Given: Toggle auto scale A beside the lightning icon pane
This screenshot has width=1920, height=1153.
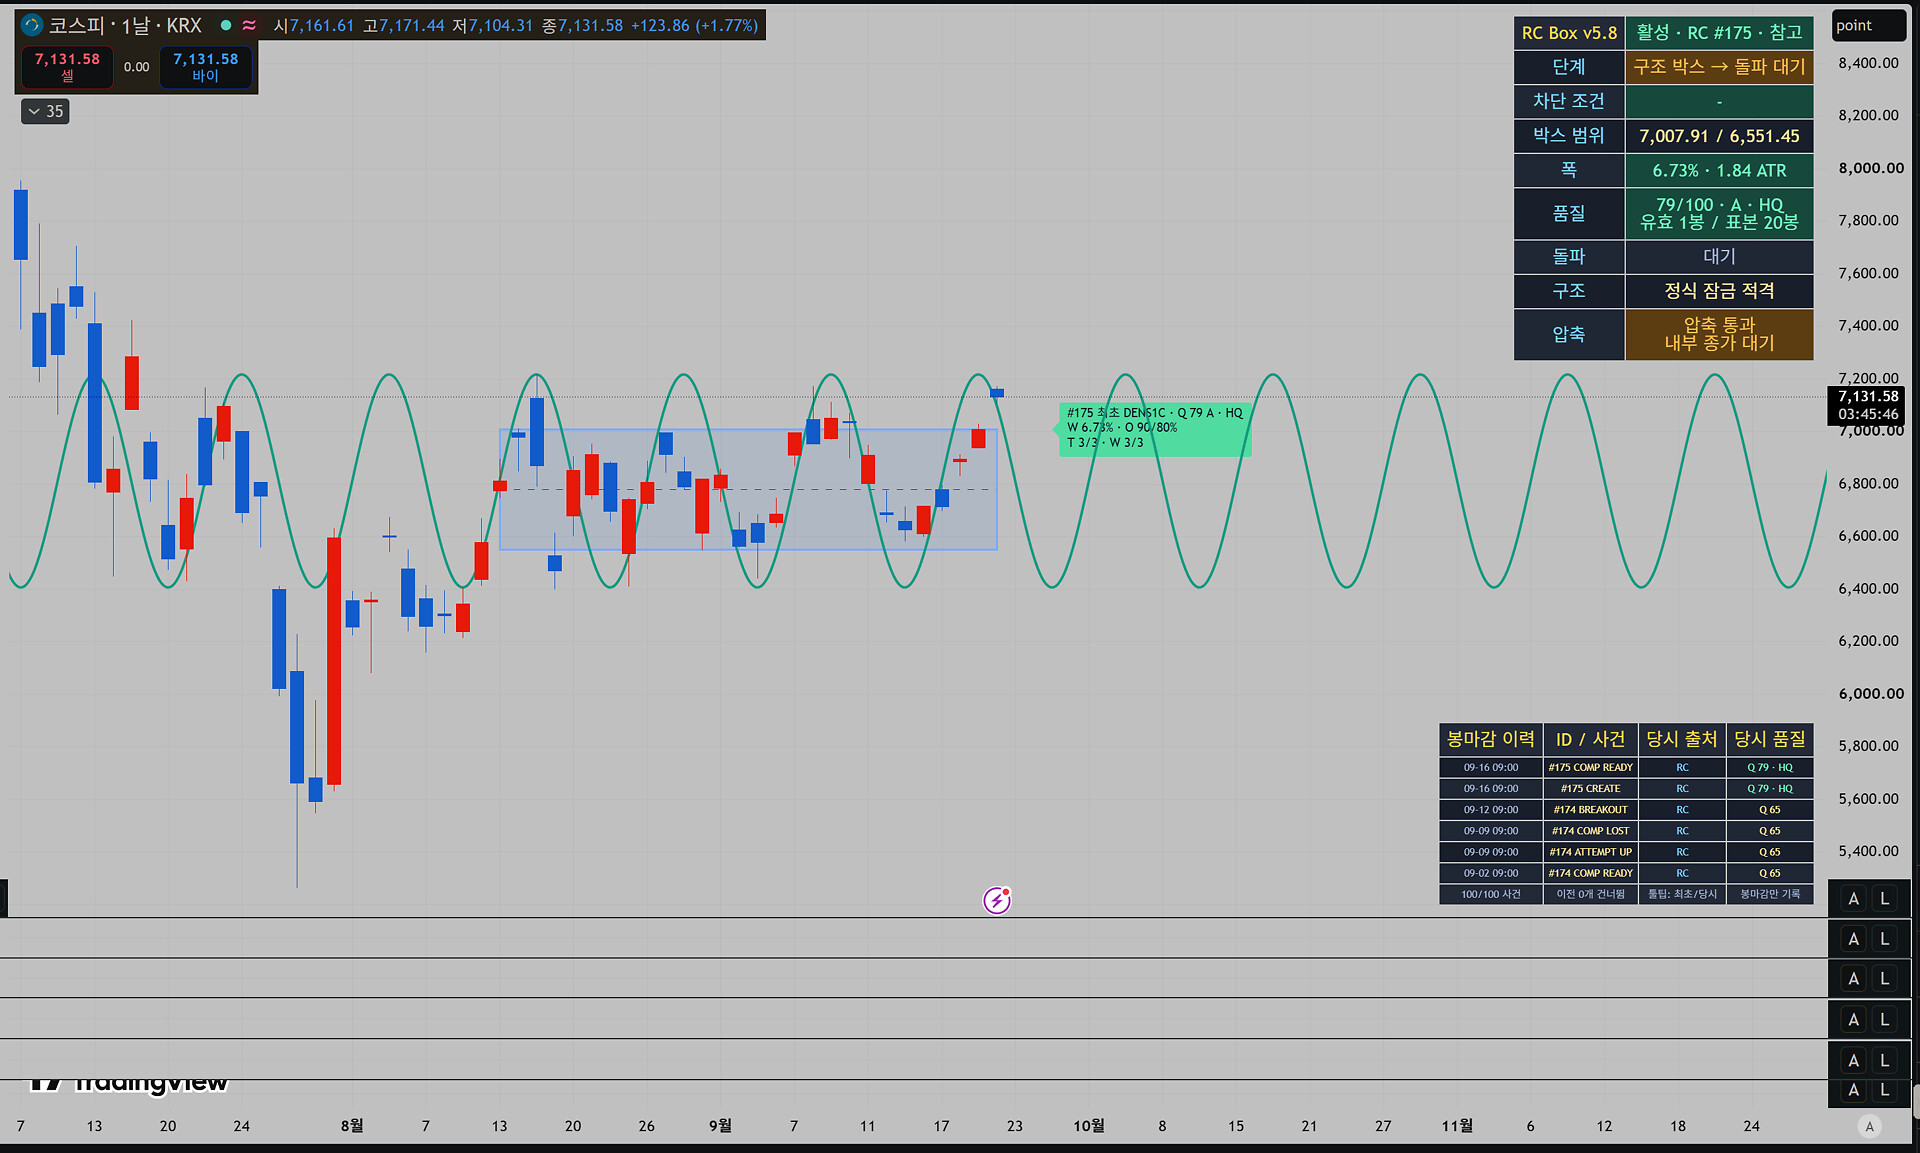Looking at the screenshot, I should tap(1853, 898).
